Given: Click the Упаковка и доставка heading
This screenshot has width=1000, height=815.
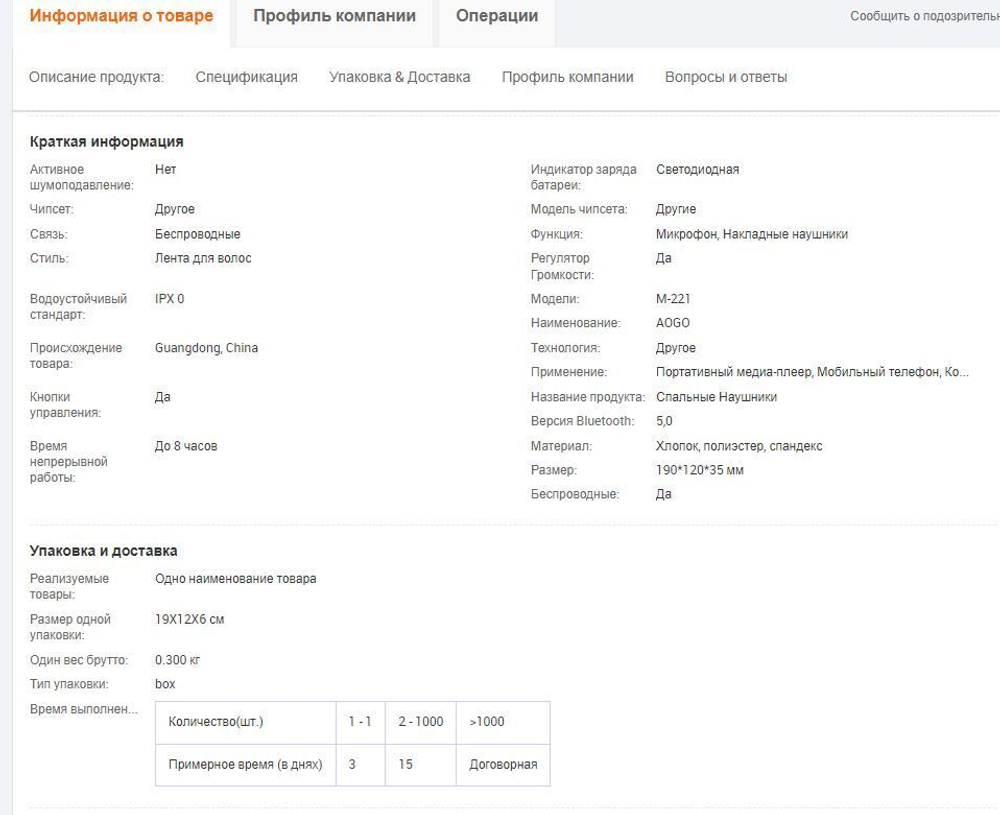Looking at the screenshot, I should point(103,551).
